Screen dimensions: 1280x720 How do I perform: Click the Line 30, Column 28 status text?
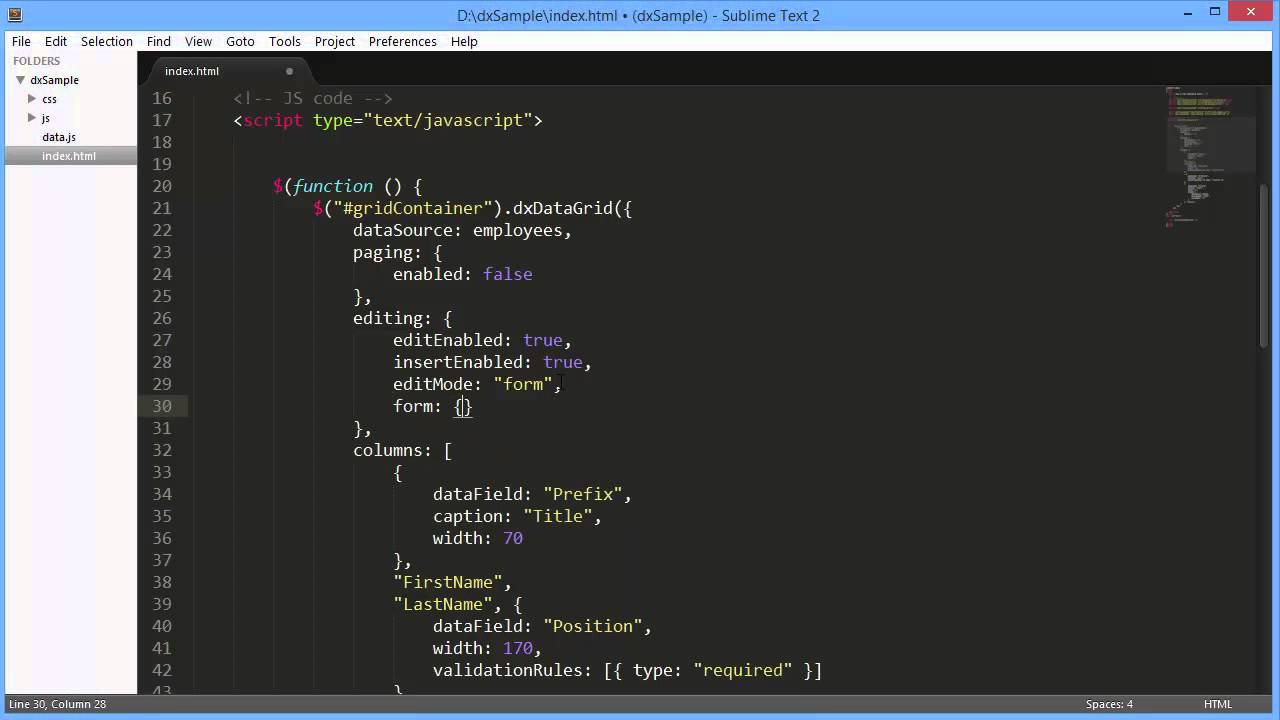pyautogui.click(x=58, y=704)
